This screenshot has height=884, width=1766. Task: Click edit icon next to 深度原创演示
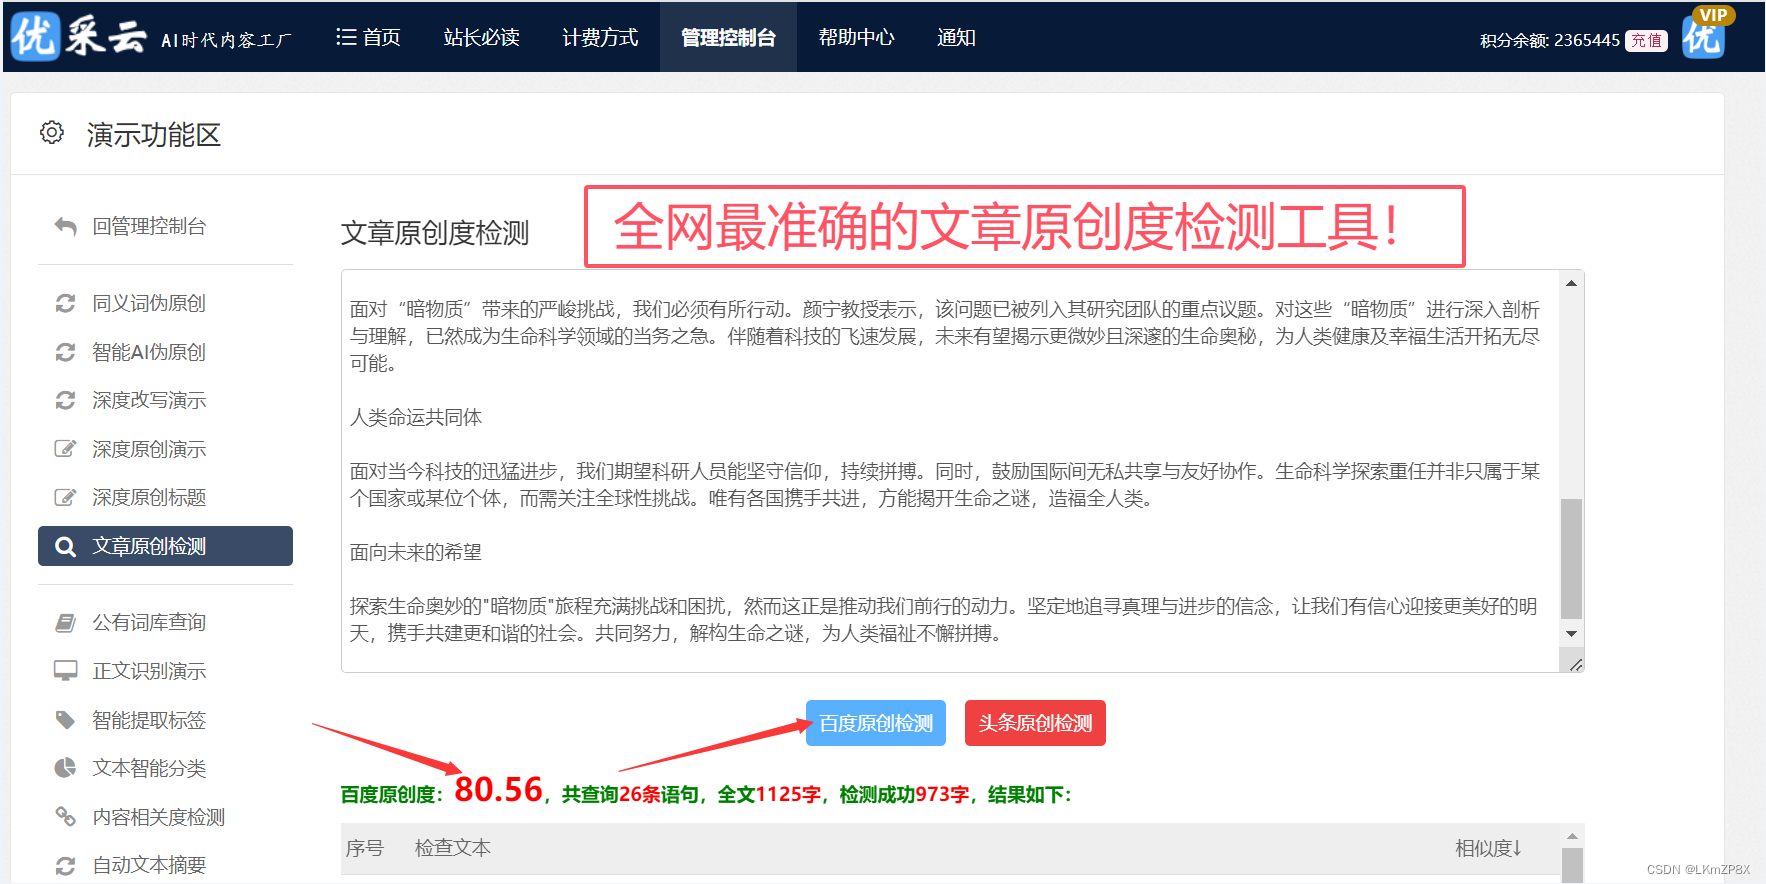pyautogui.click(x=65, y=449)
